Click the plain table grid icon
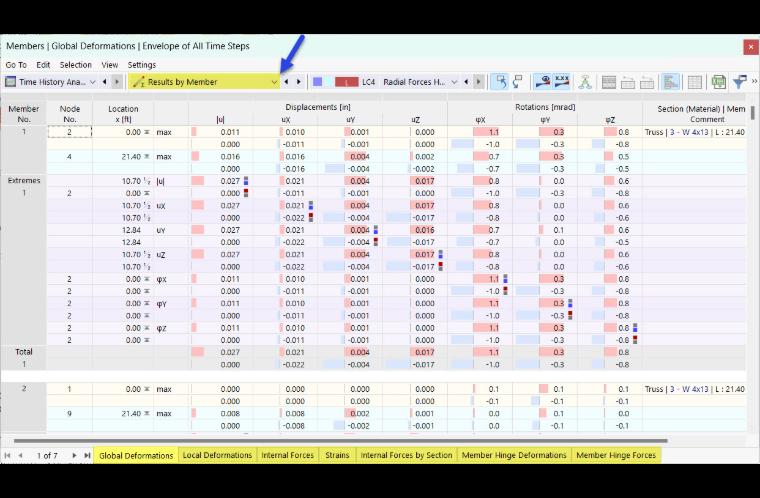This screenshot has width=760, height=498. [695, 82]
